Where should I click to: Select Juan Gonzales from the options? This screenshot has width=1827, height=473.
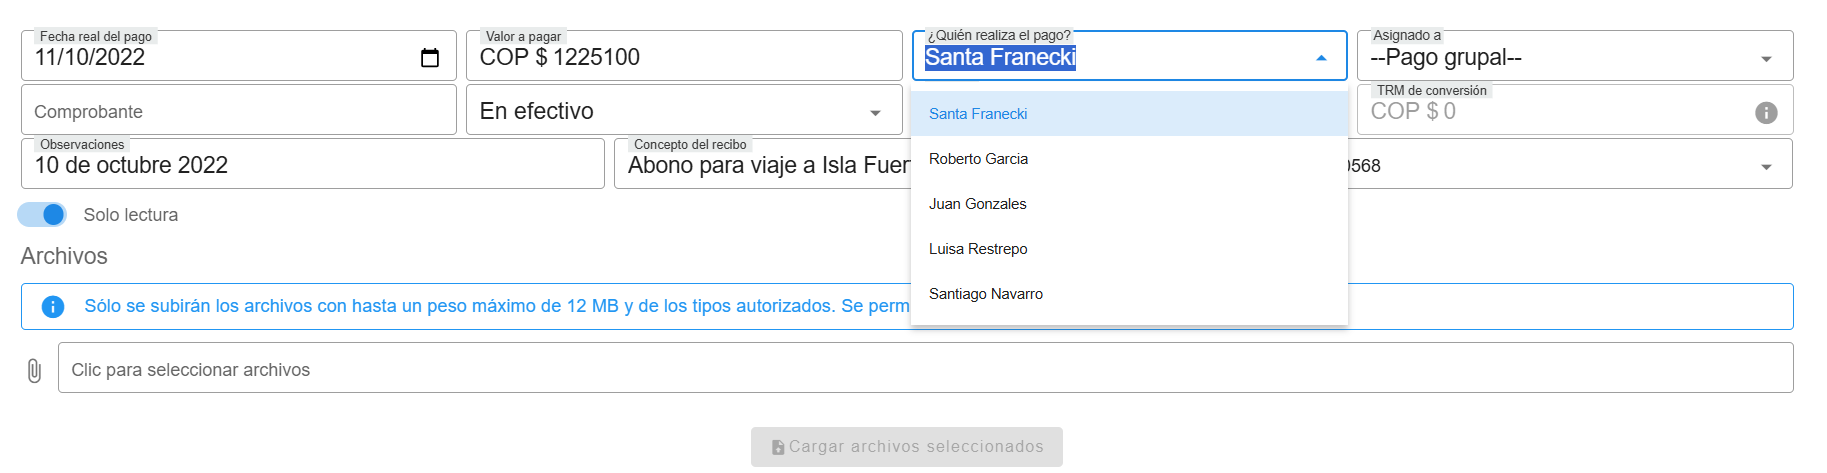pyautogui.click(x=977, y=204)
